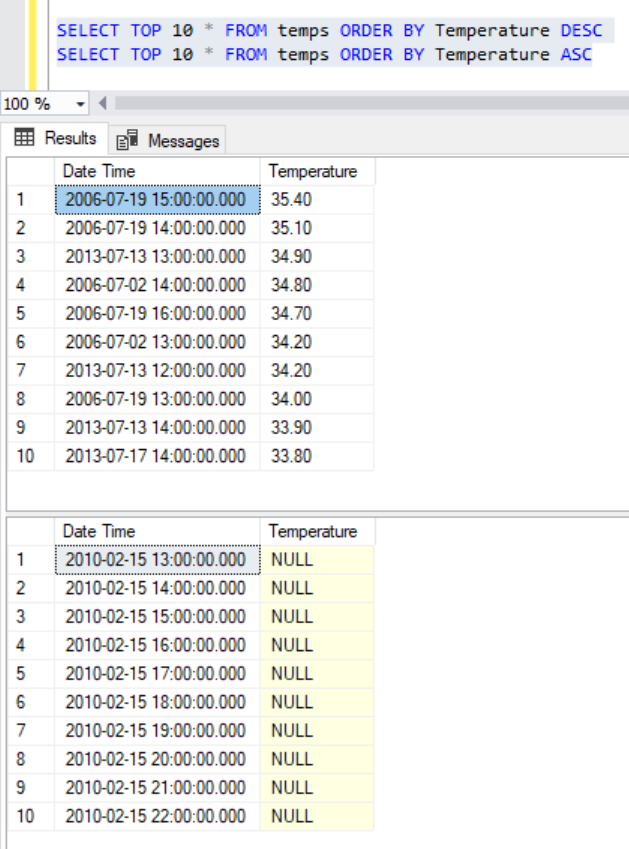Image resolution: width=629 pixels, height=849 pixels.
Task: Open the 100 % zoom dropdown
Action: (x=80, y=103)
